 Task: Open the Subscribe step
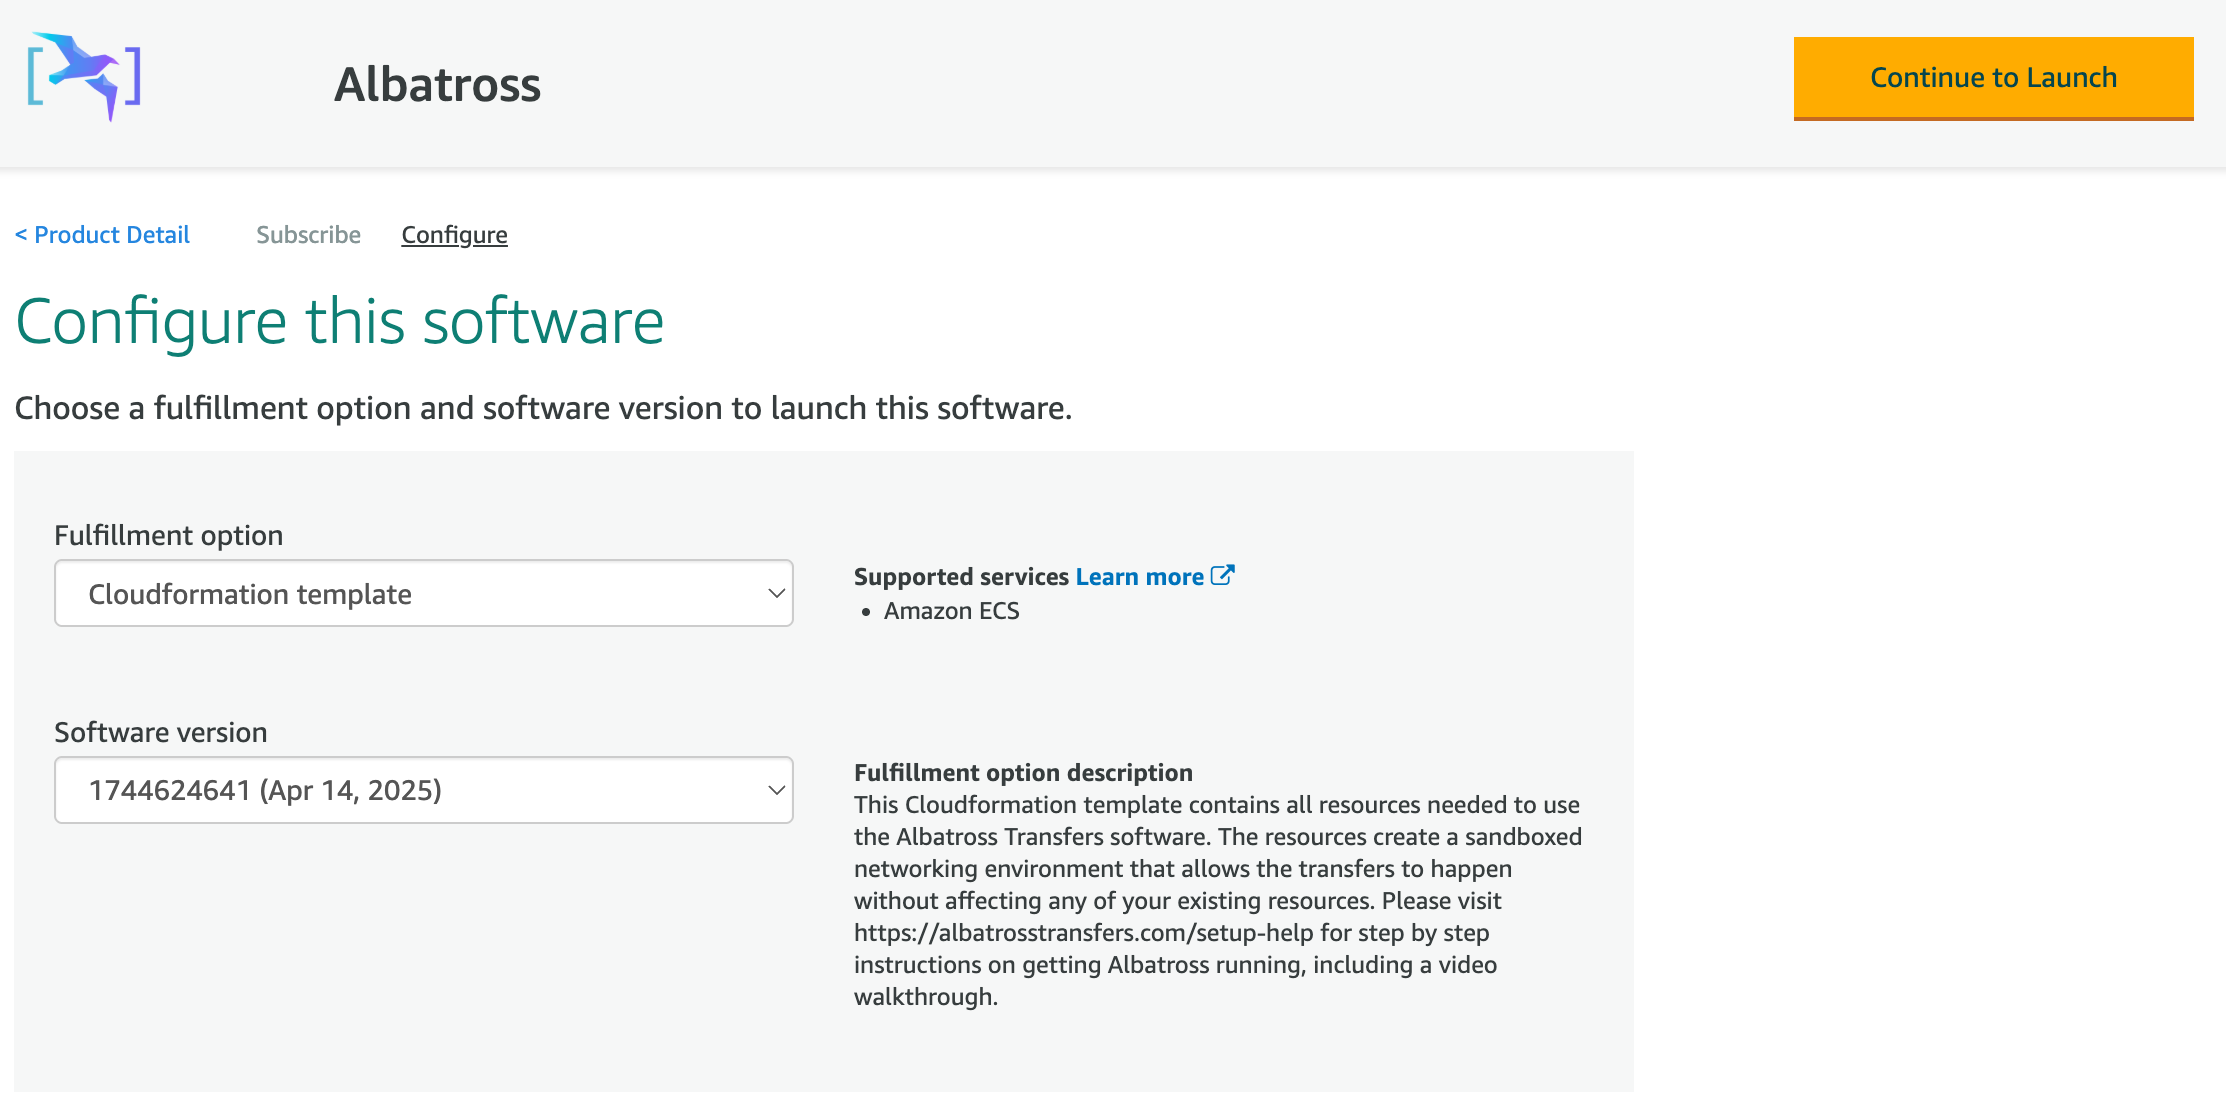(308, 235)
